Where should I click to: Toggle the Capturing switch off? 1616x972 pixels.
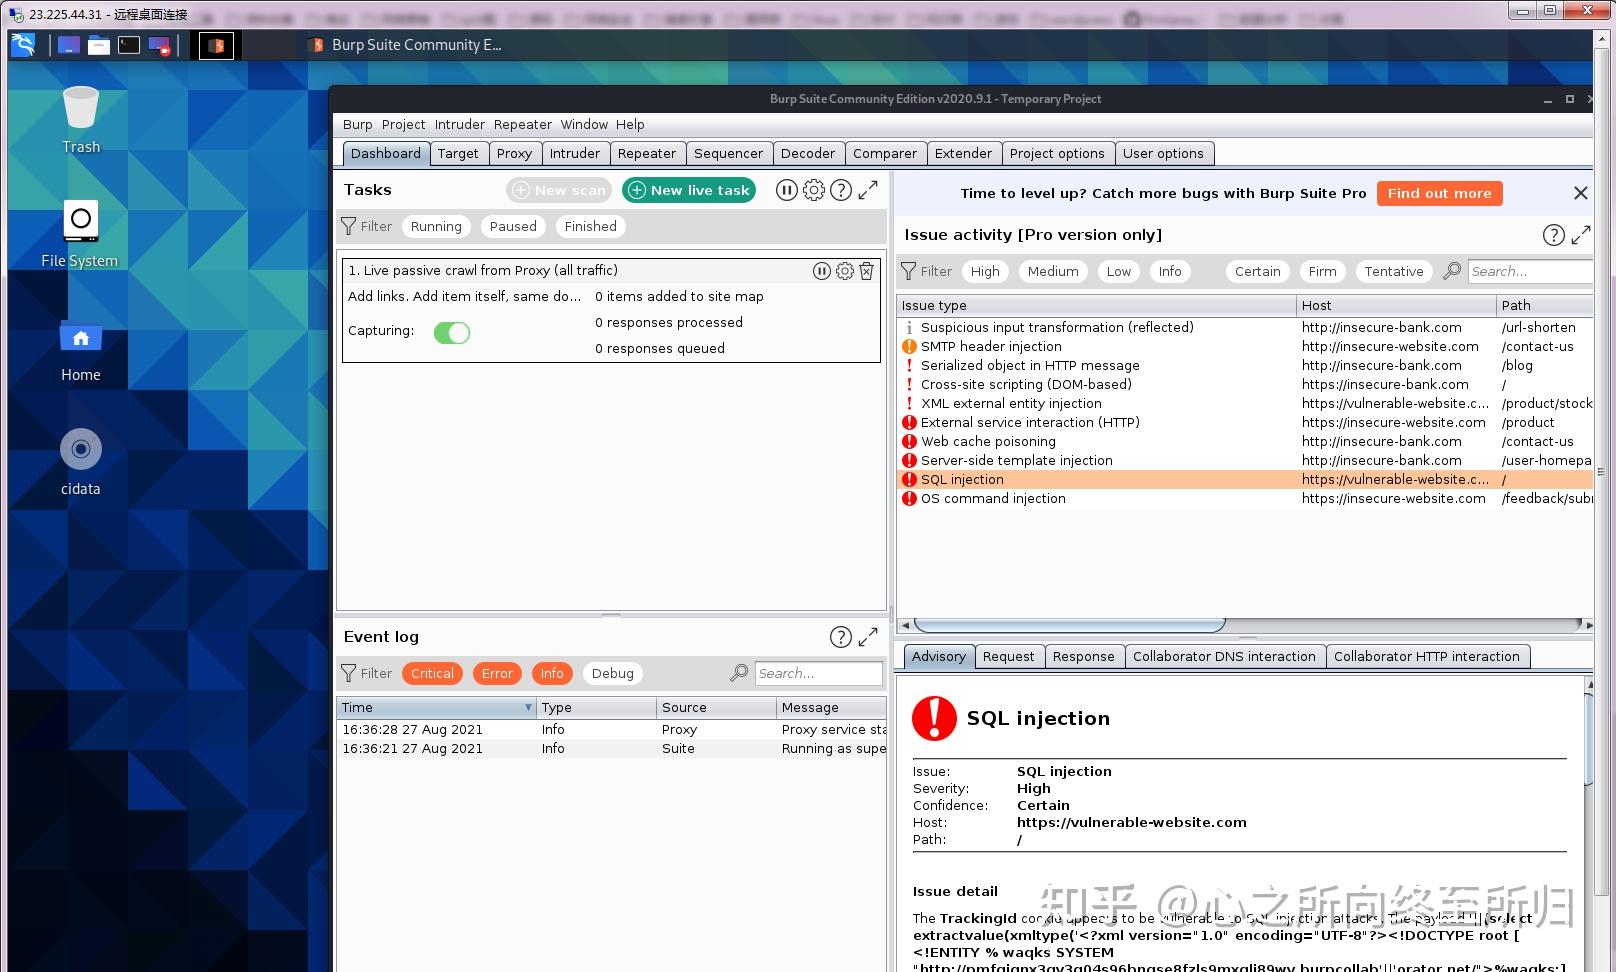452,333
